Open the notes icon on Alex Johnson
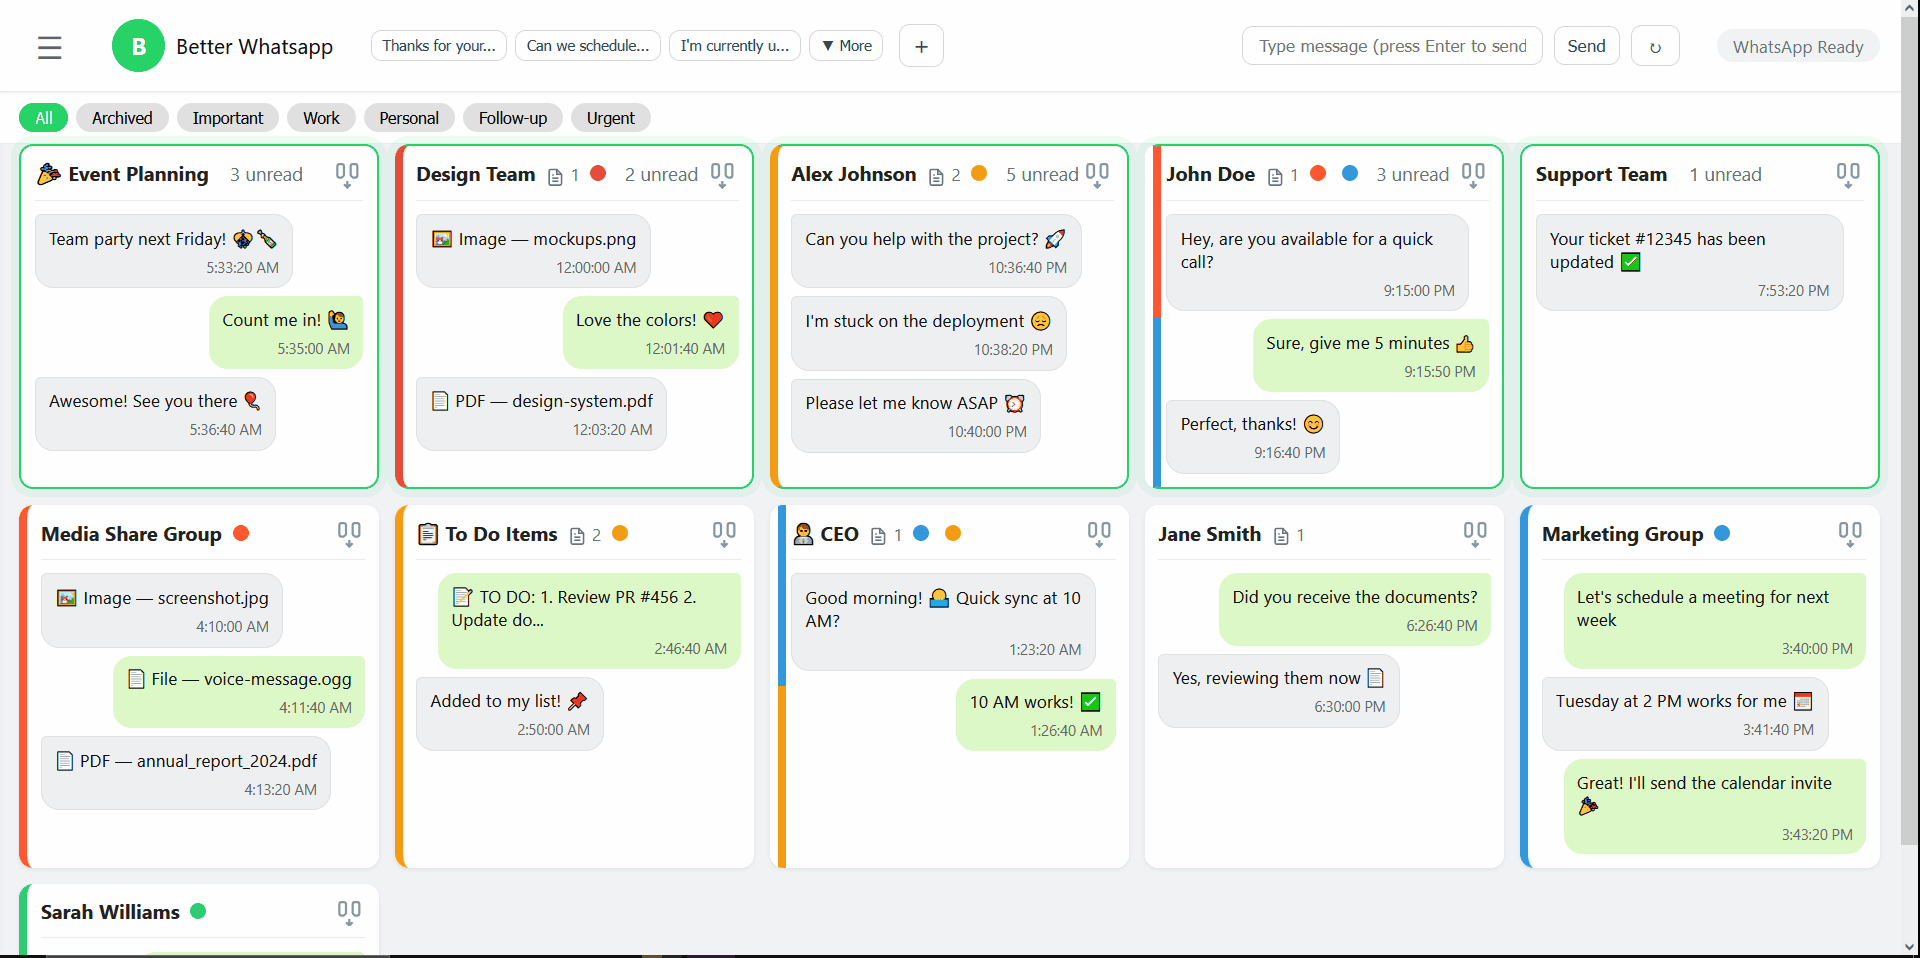1920x958 pixels. (x=936, y=177)
